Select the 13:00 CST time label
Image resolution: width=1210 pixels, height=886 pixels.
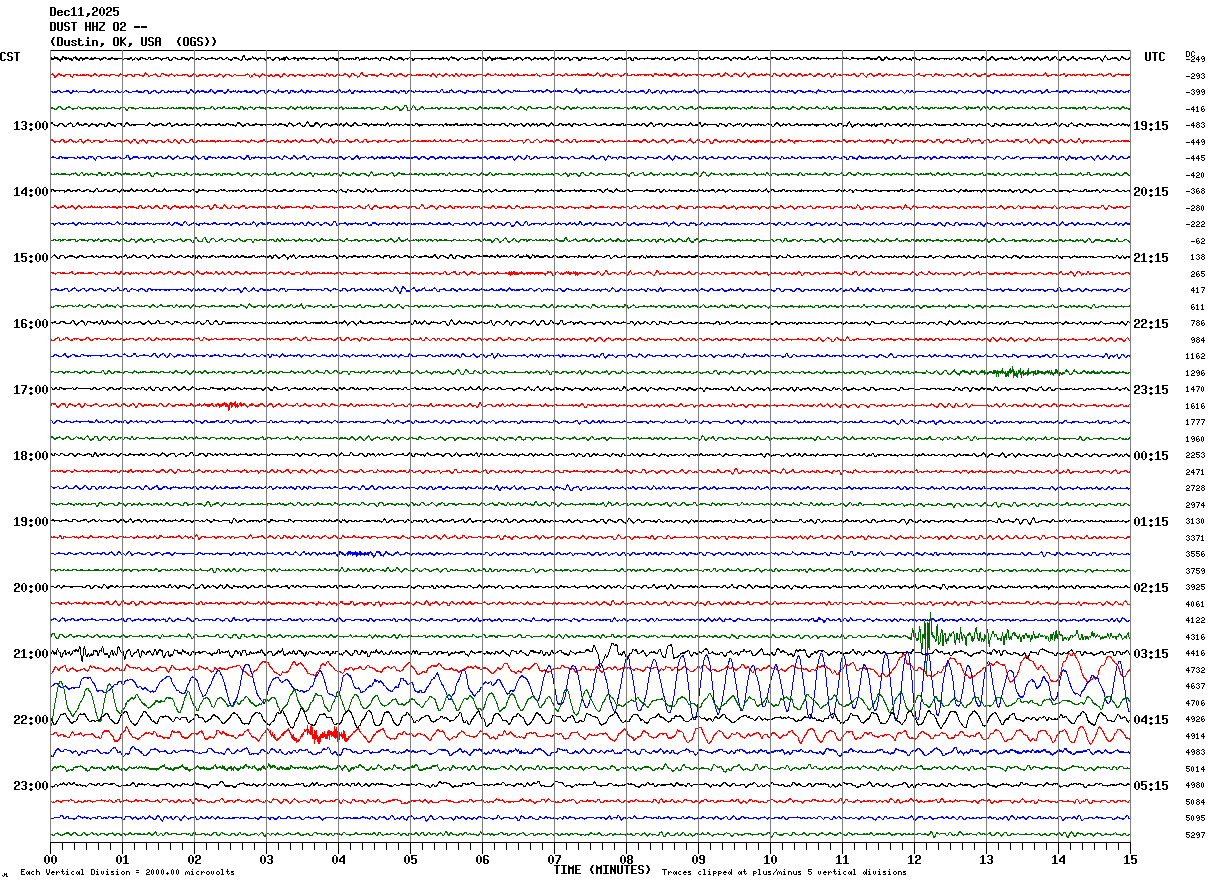pos(30,126)
